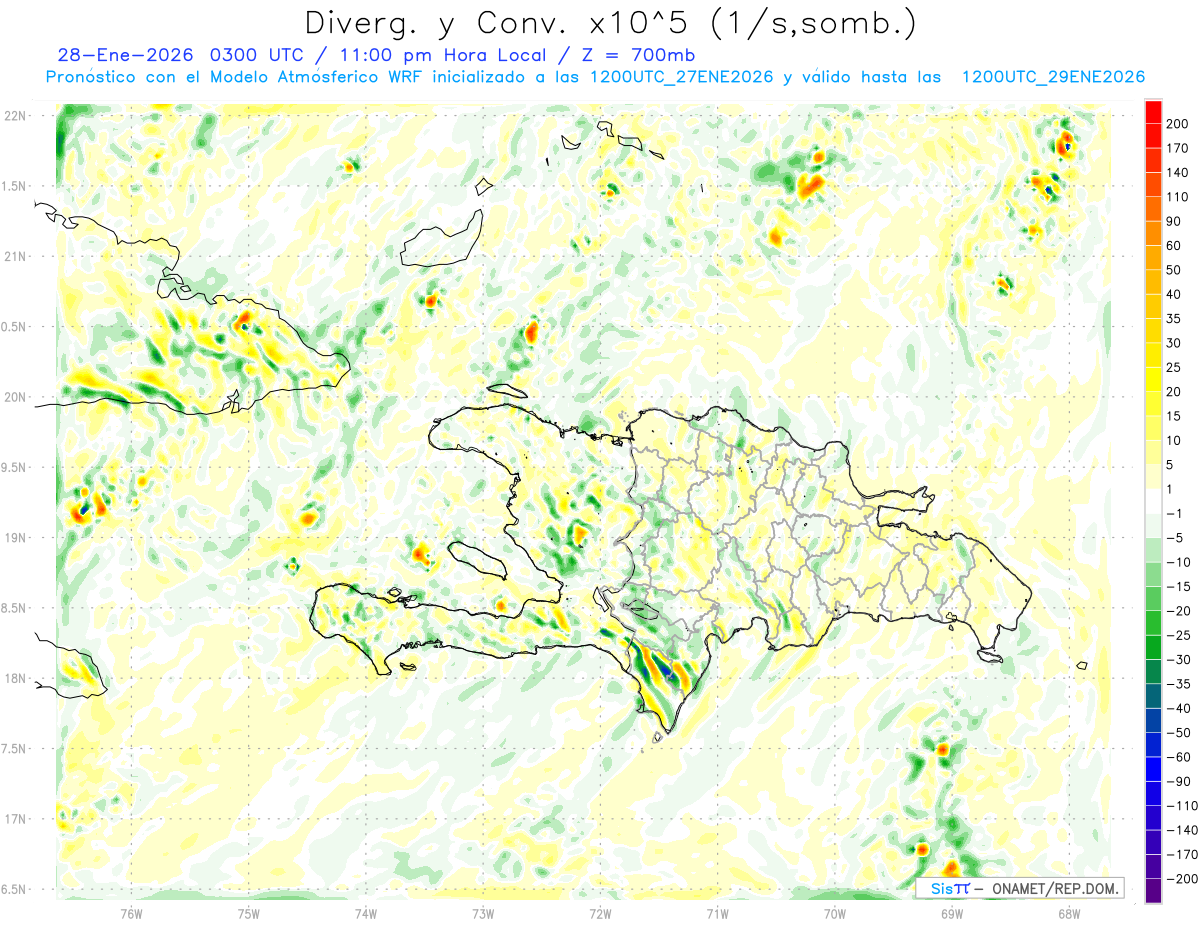Select the colorbar value '140'
Image resolution: width=1200 pixels, height=927 pixels.
(1179, 173)
